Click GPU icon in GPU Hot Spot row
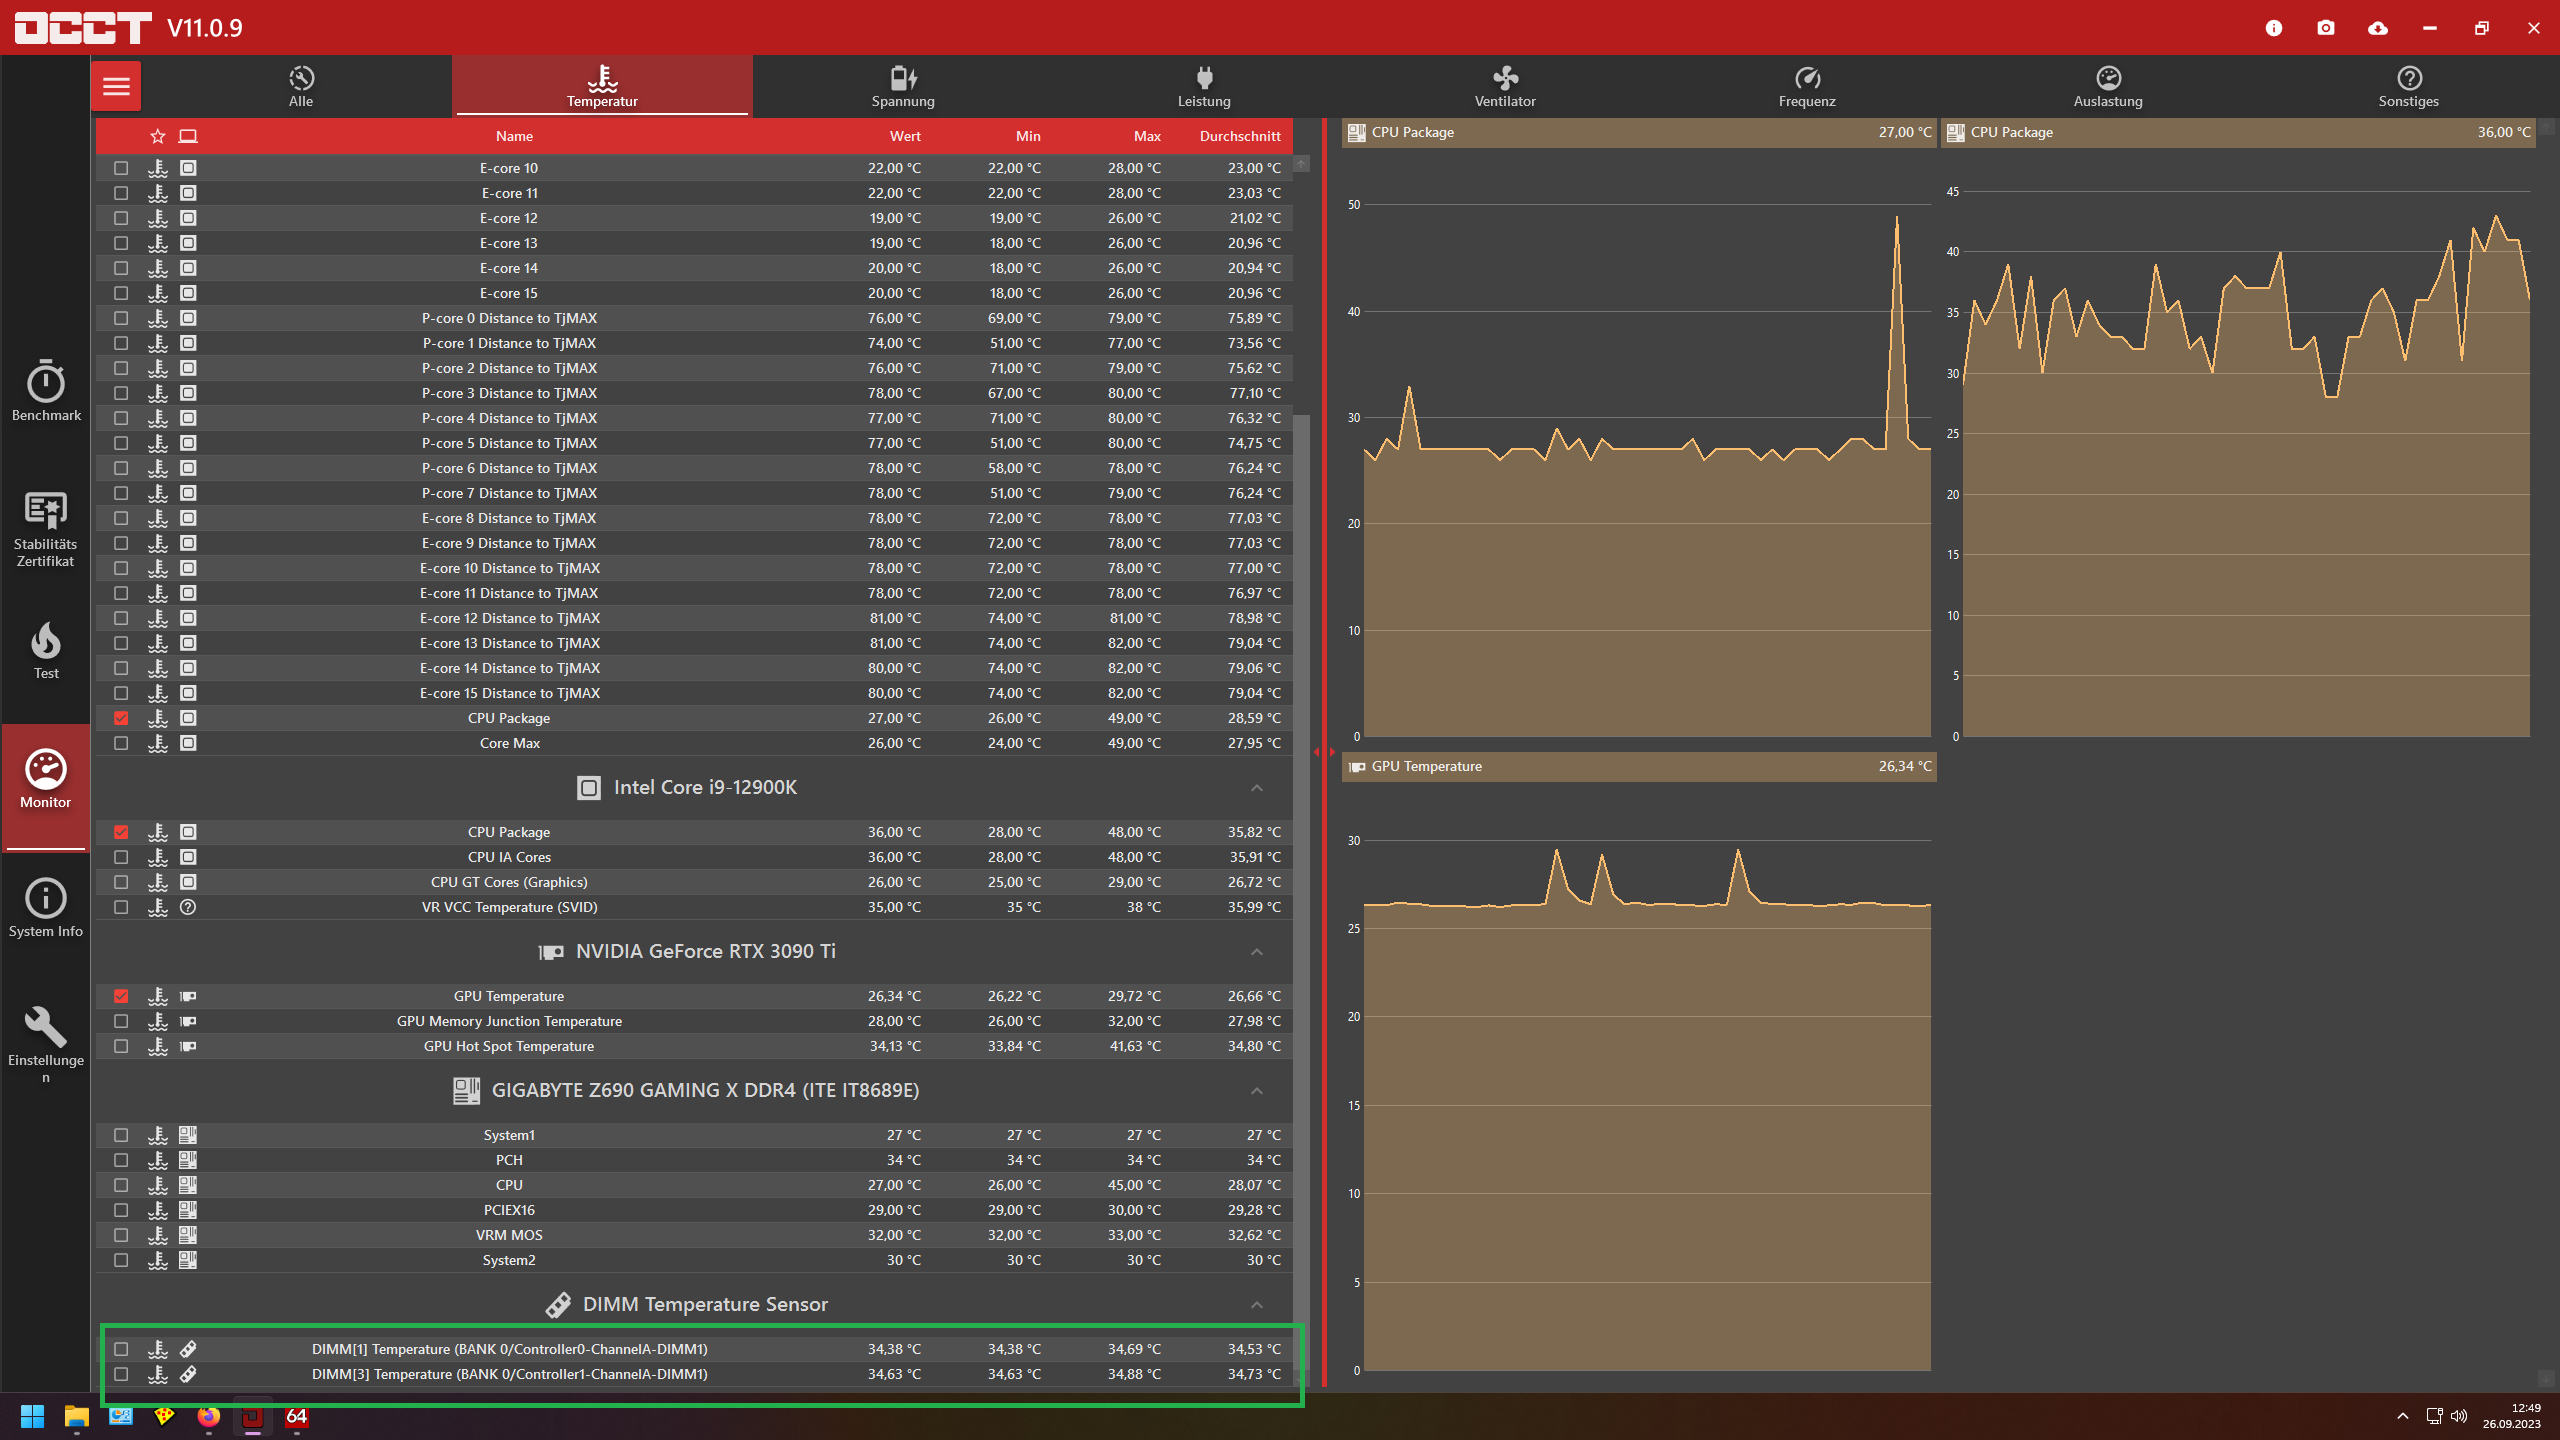 point(188,1046)
